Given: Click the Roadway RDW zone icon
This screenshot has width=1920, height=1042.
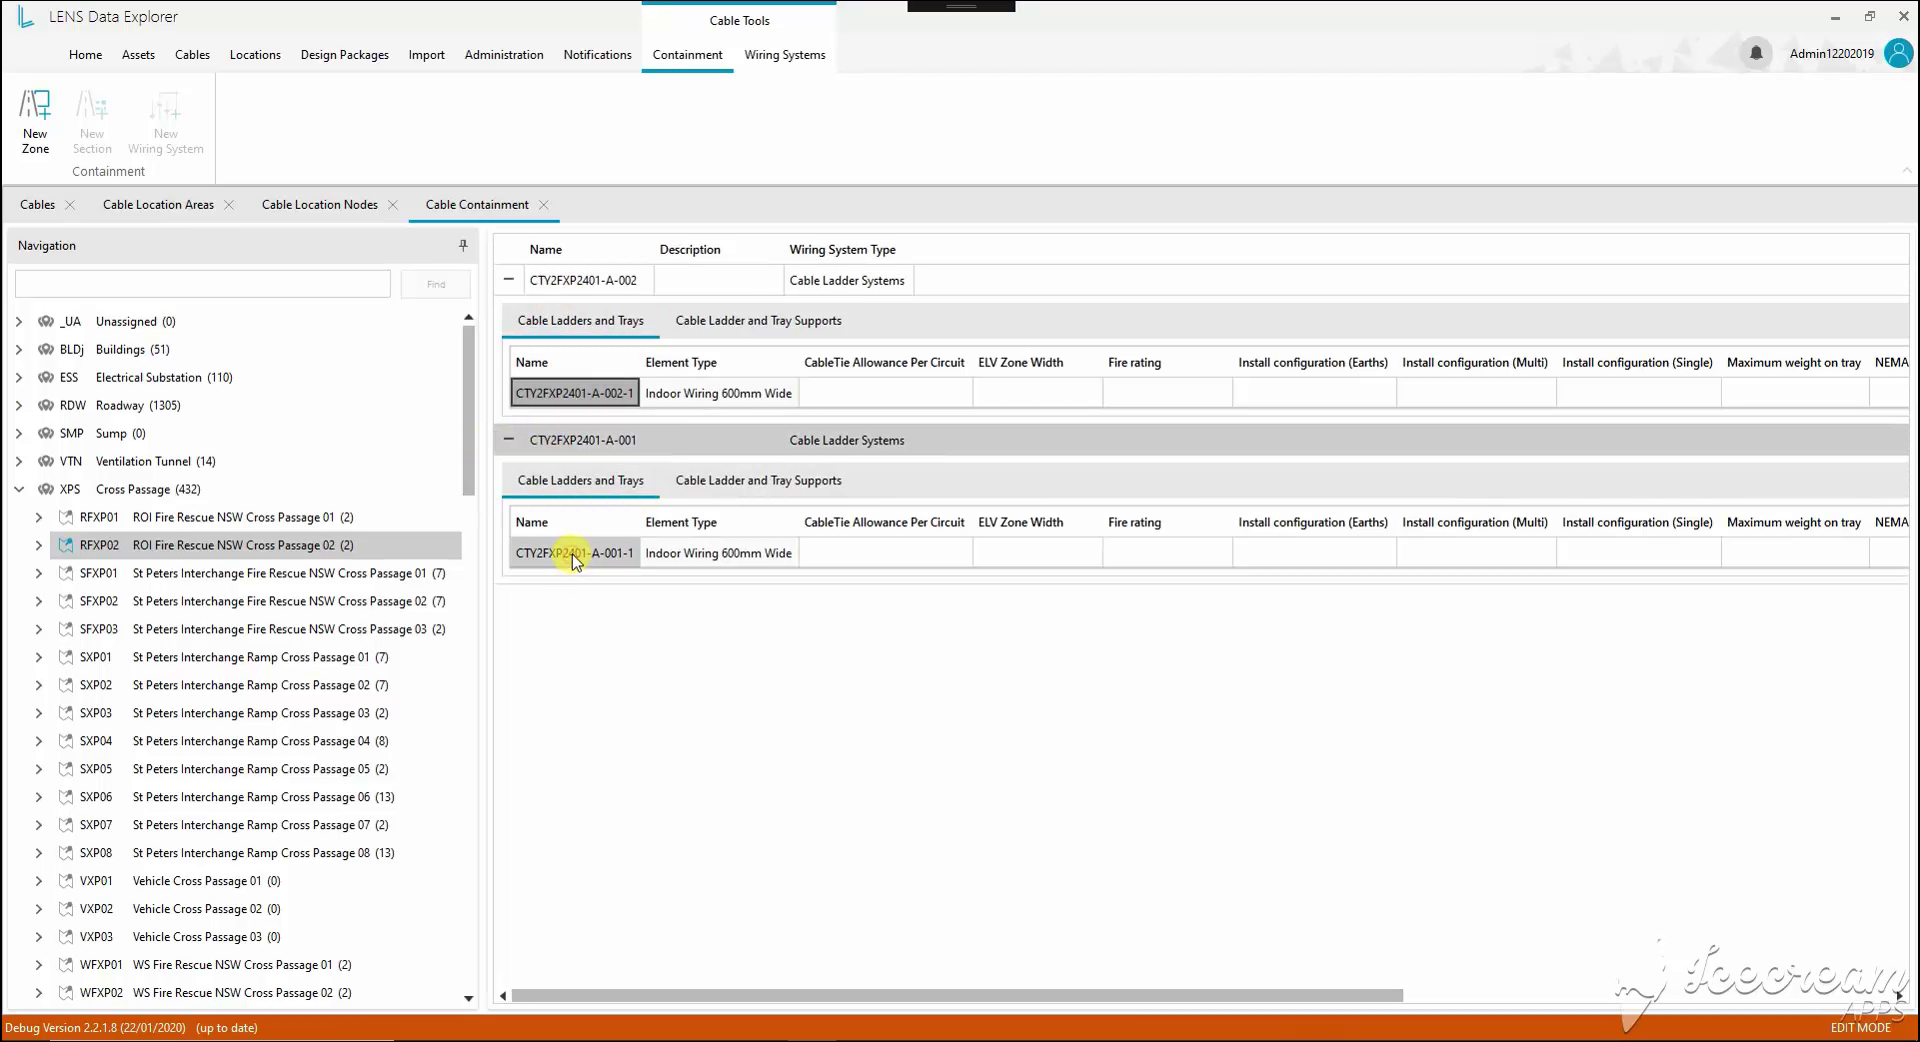Looking at the screenshot, I should click(x=46, y=406).
